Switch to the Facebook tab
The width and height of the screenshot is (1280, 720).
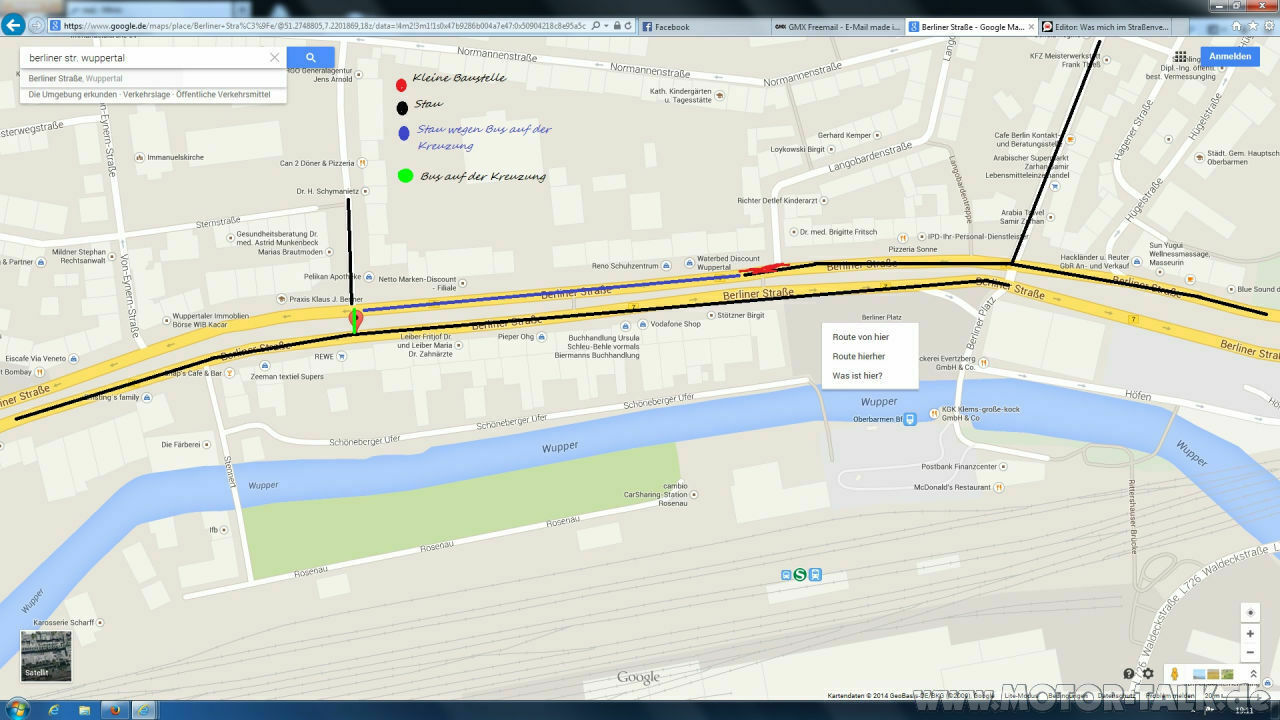click(671, 27)
